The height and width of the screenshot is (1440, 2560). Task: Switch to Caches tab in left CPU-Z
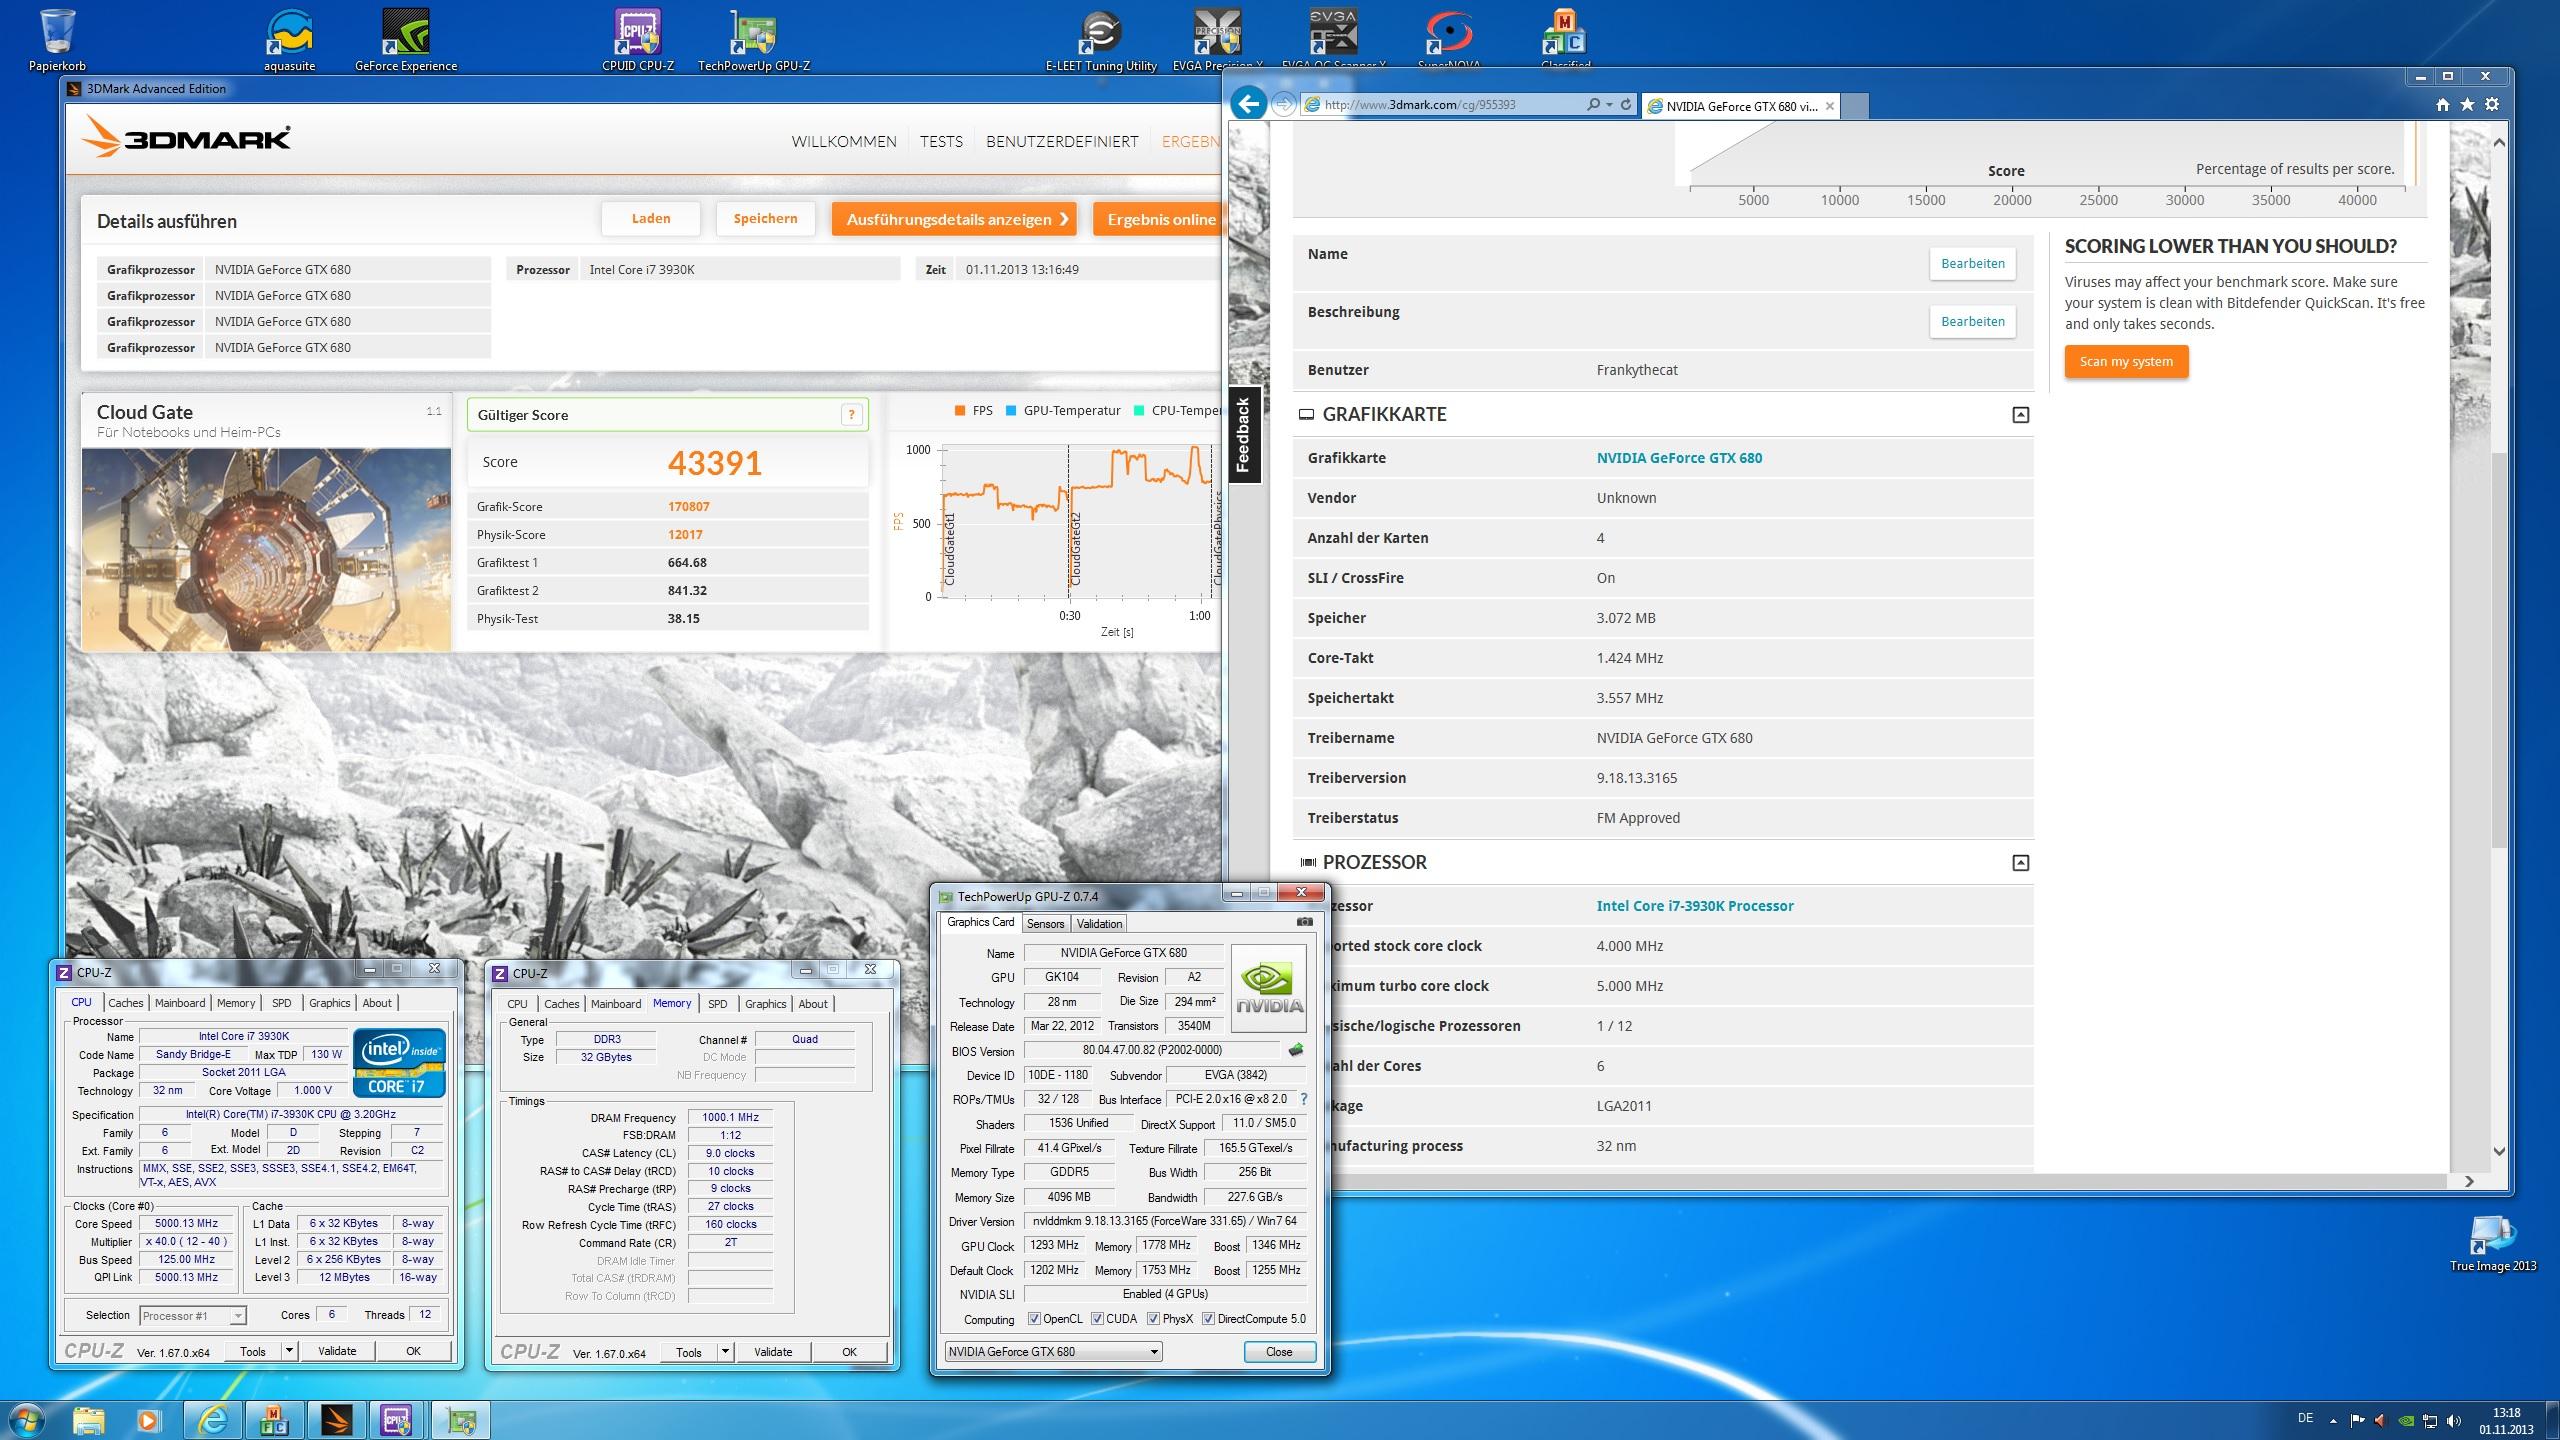(126, 1003)
